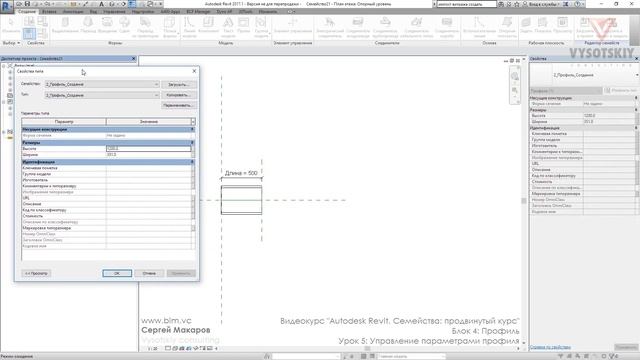
Task: Switch to the Аннотации ribbon tab
Action: [73, 11]
